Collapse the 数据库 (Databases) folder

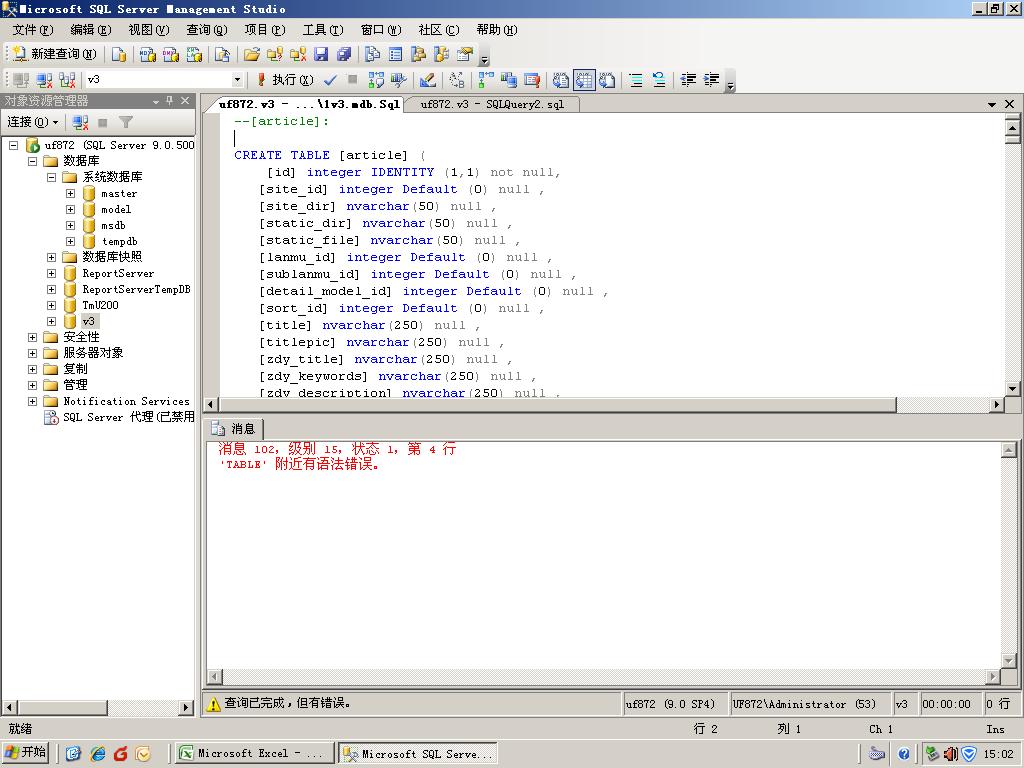click(32, 161)
